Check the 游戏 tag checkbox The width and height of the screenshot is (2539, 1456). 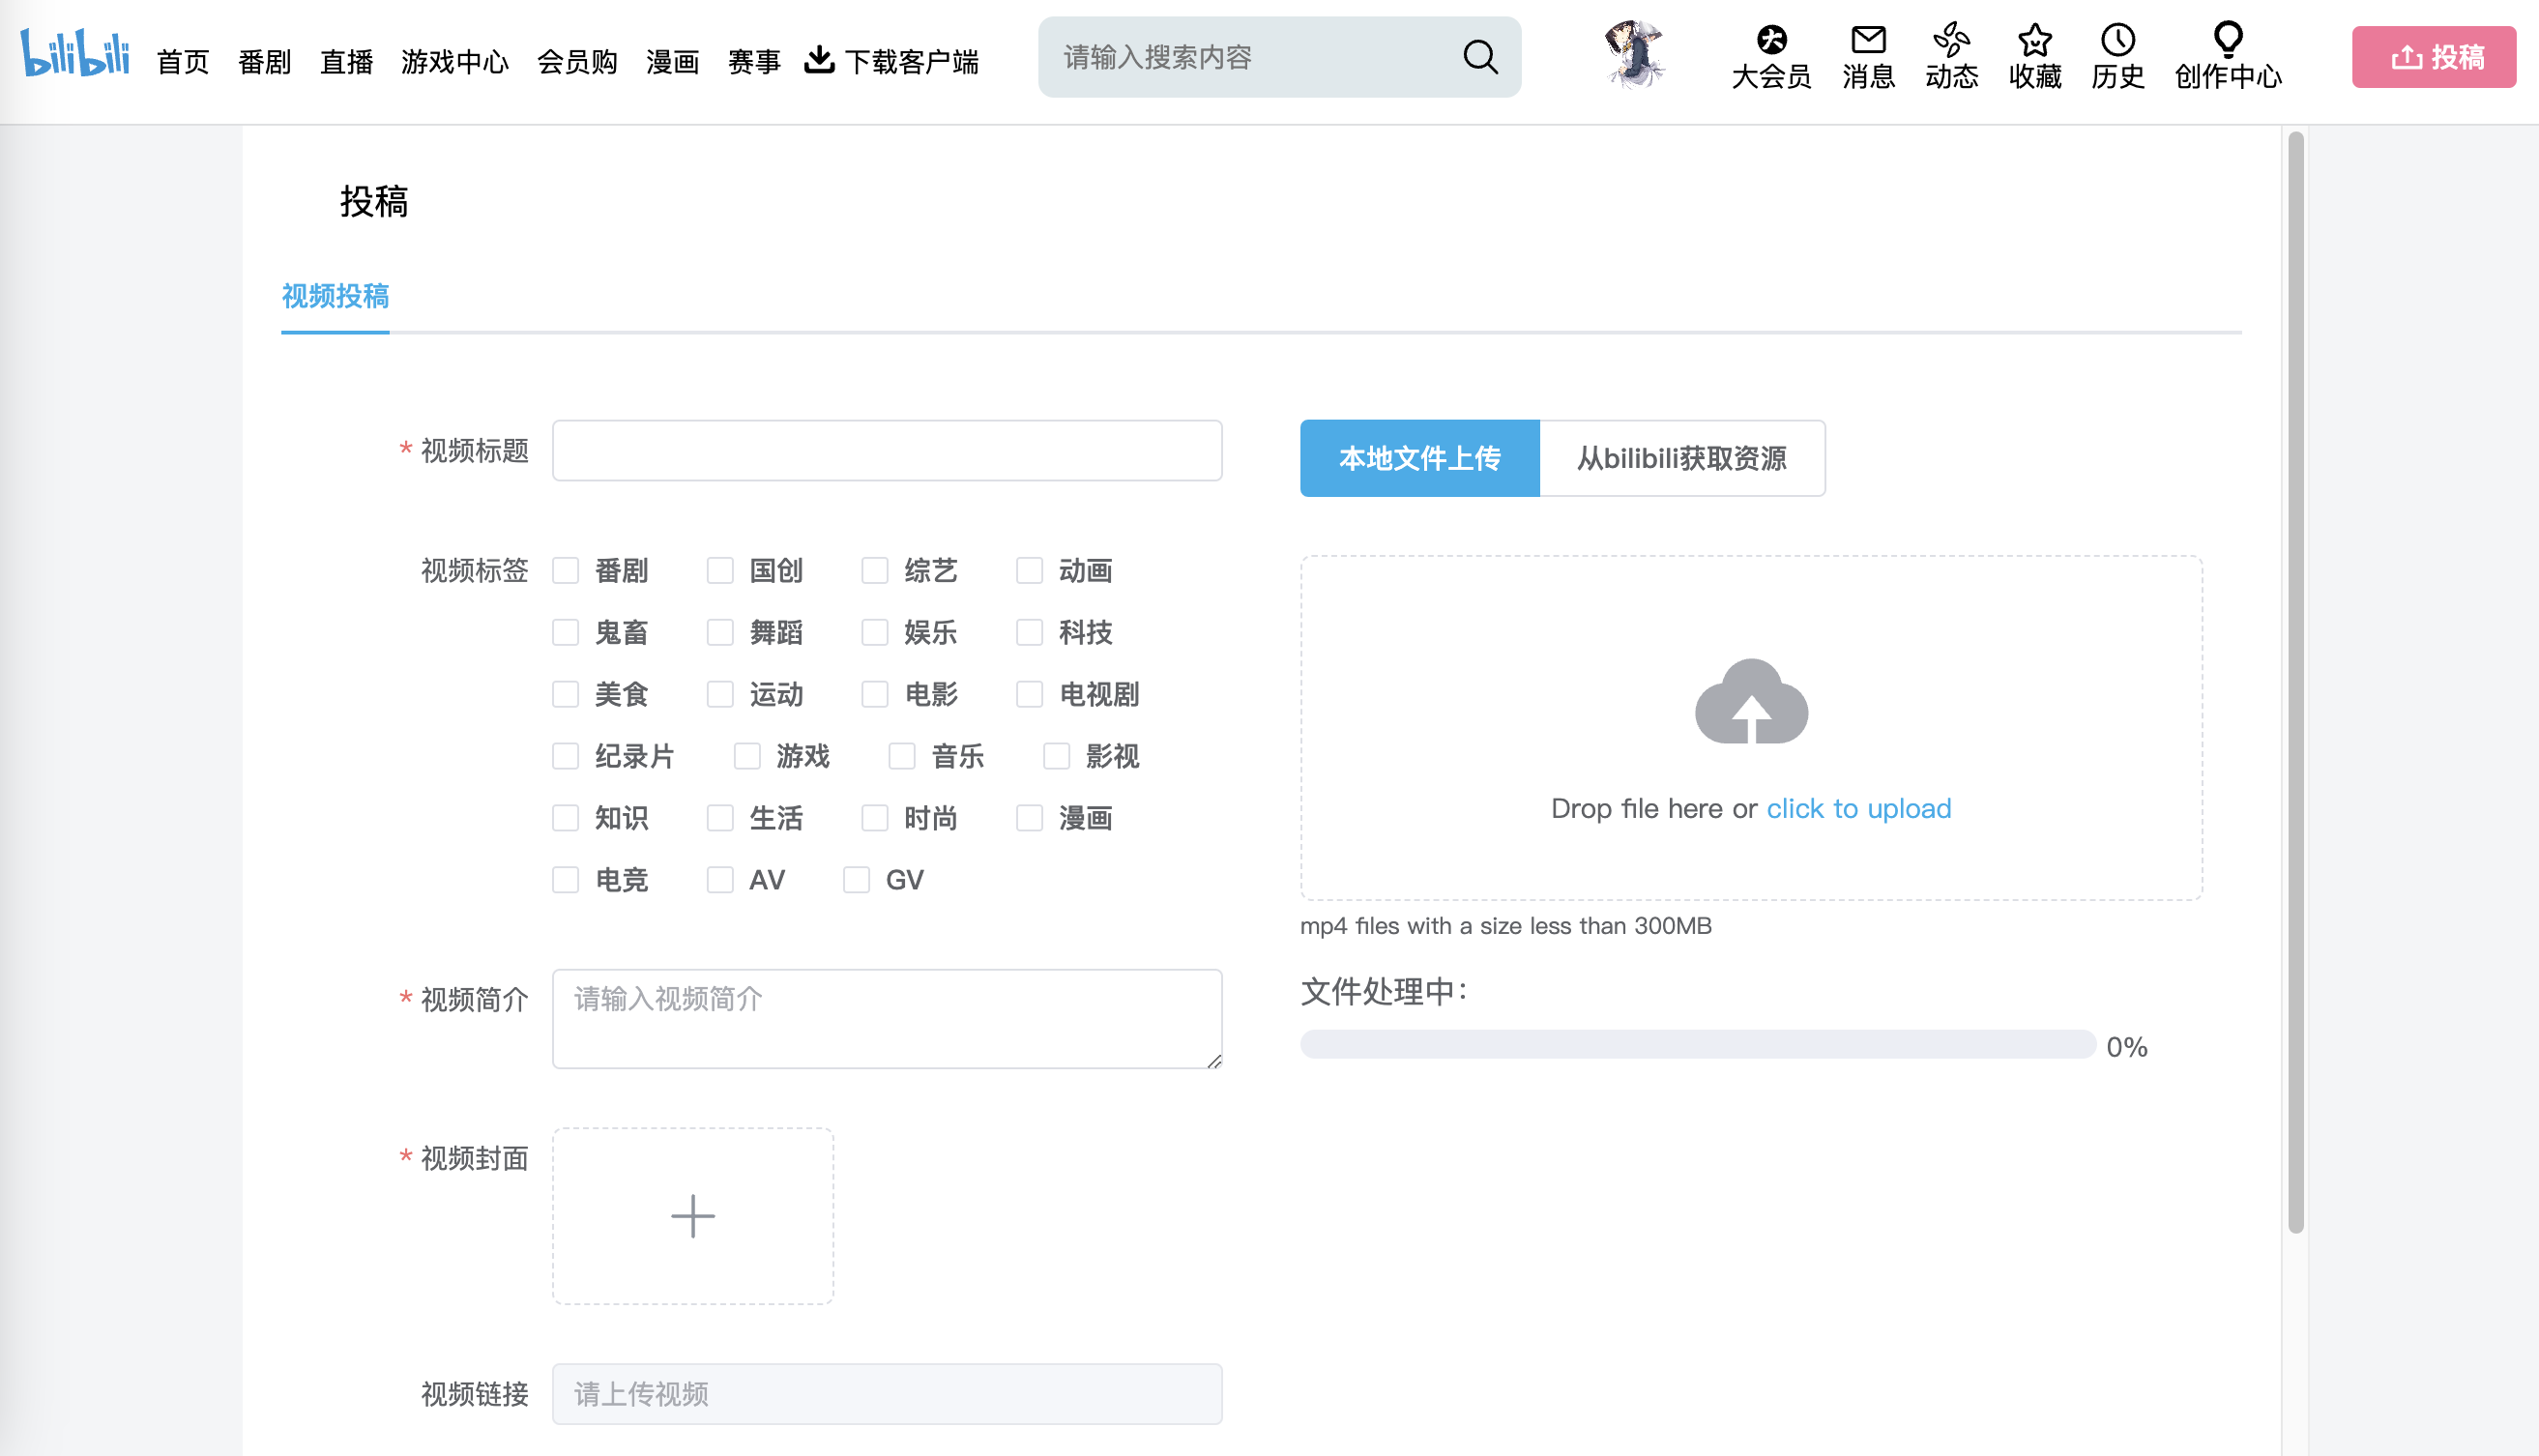click(x=747, y=756)
